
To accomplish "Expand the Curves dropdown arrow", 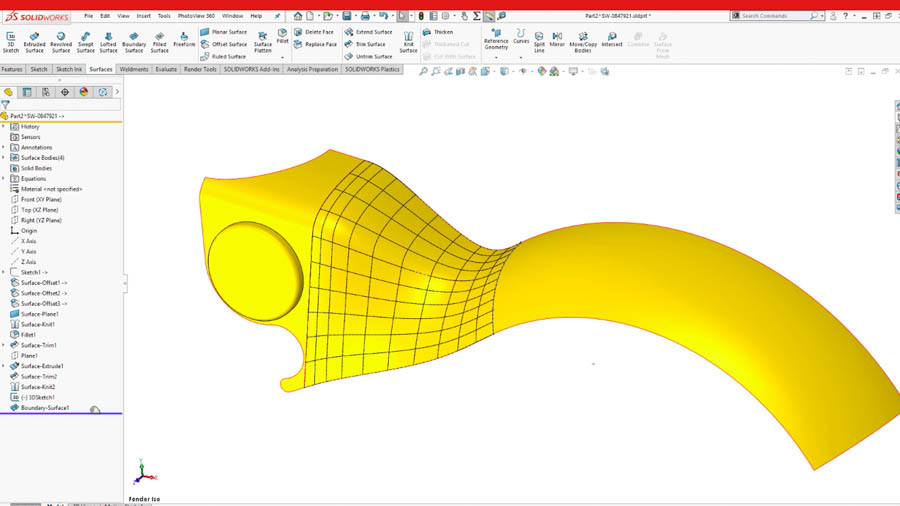I will click(x=521, y=57).
